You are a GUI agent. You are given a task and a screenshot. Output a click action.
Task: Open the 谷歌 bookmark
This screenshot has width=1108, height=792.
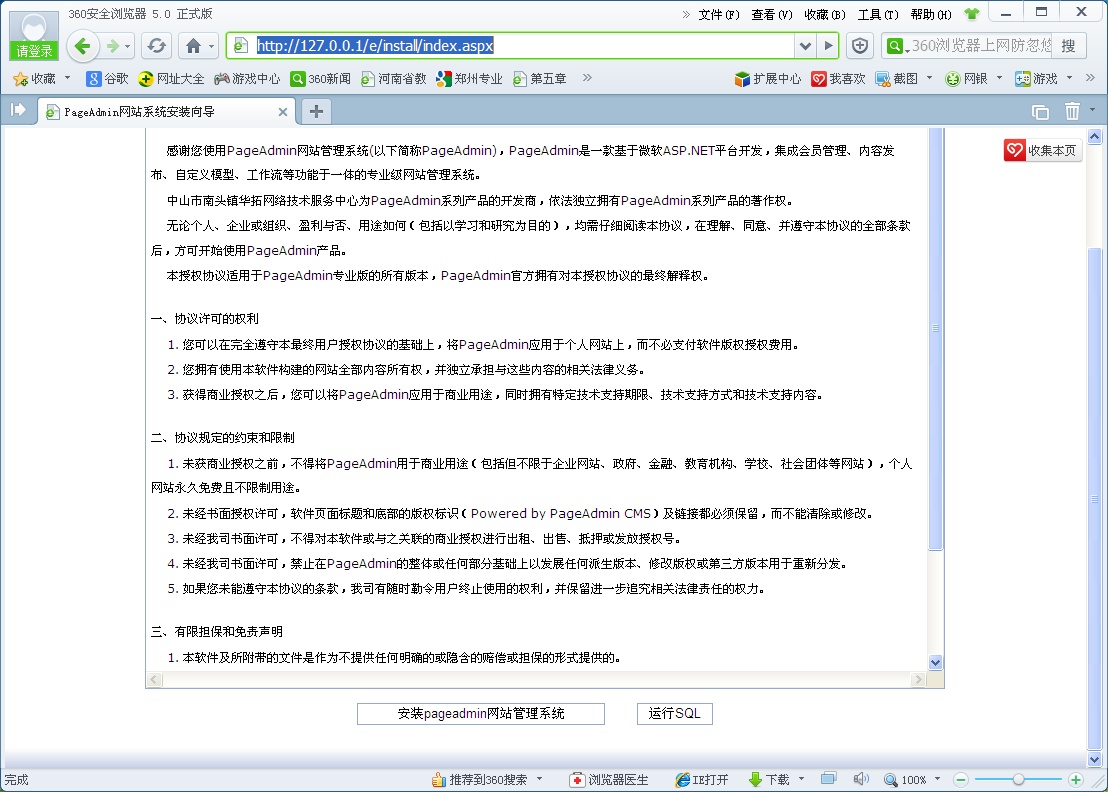pos(107,78)
